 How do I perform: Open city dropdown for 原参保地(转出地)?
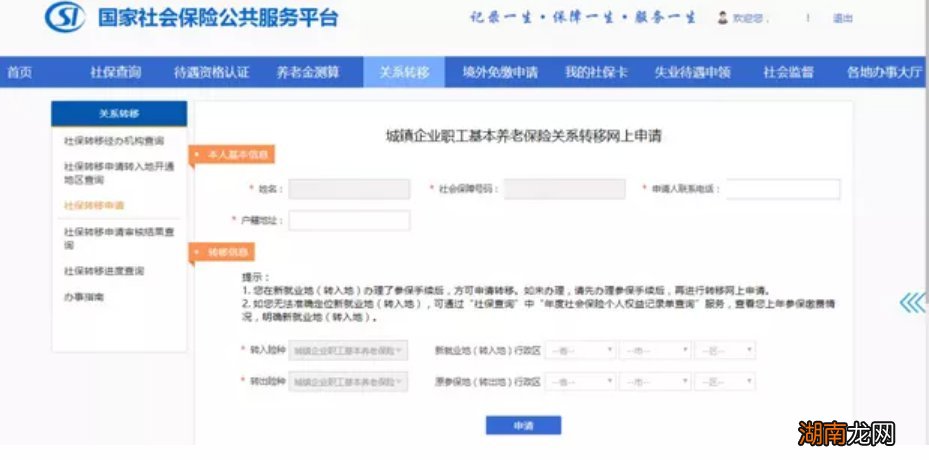pos(655,381)
